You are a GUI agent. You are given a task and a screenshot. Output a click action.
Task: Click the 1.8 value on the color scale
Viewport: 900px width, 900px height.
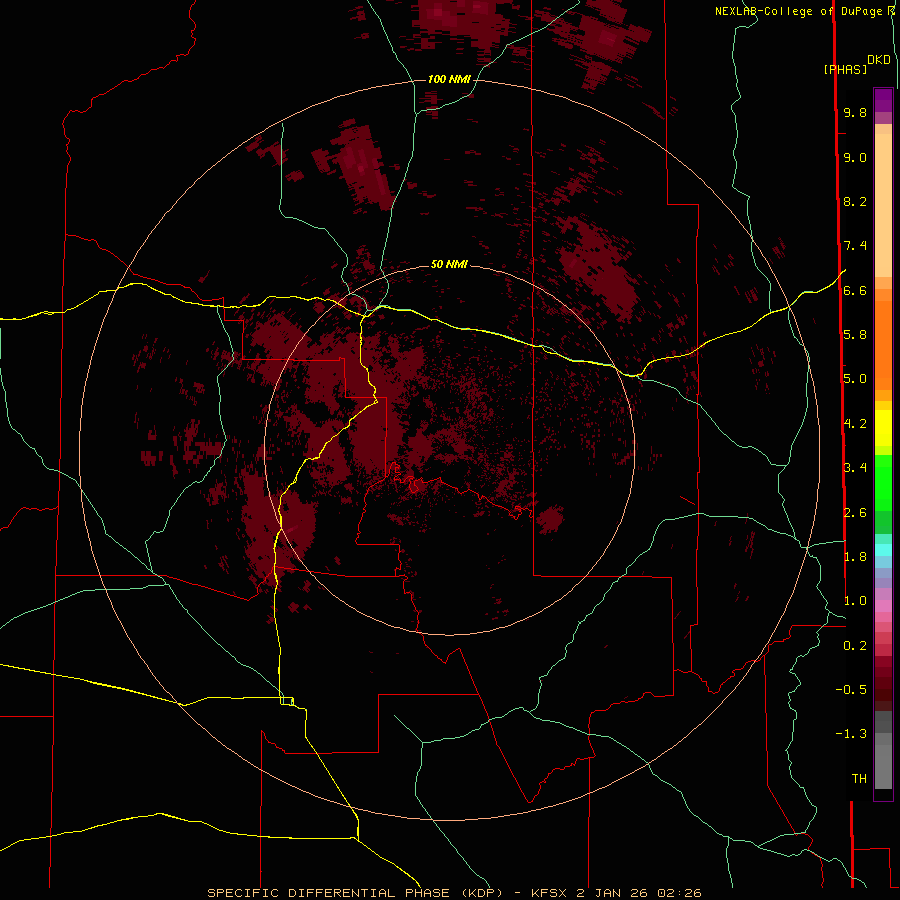(x=855, y=557)
